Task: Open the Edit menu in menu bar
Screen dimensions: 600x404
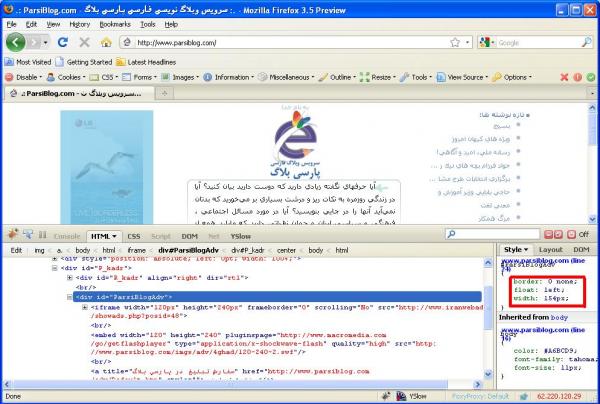Action: tap(31, 24)
